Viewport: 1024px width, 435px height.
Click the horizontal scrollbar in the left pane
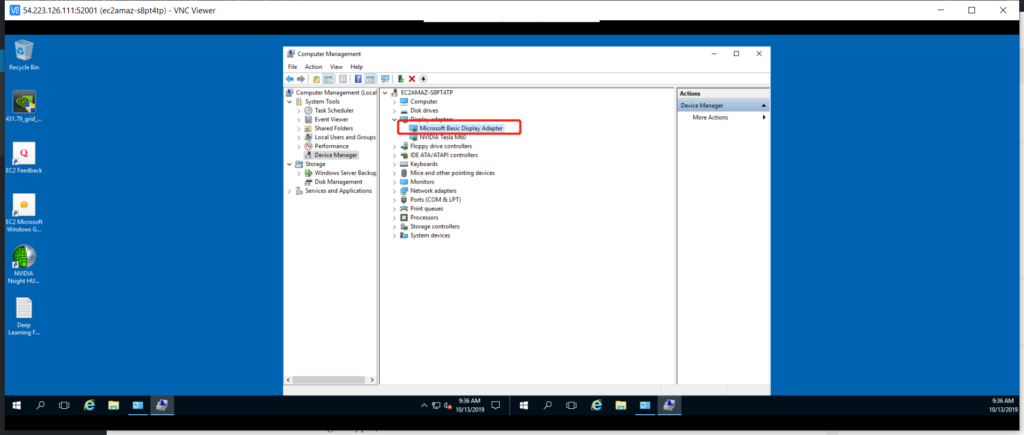click(x=330, y=380)
